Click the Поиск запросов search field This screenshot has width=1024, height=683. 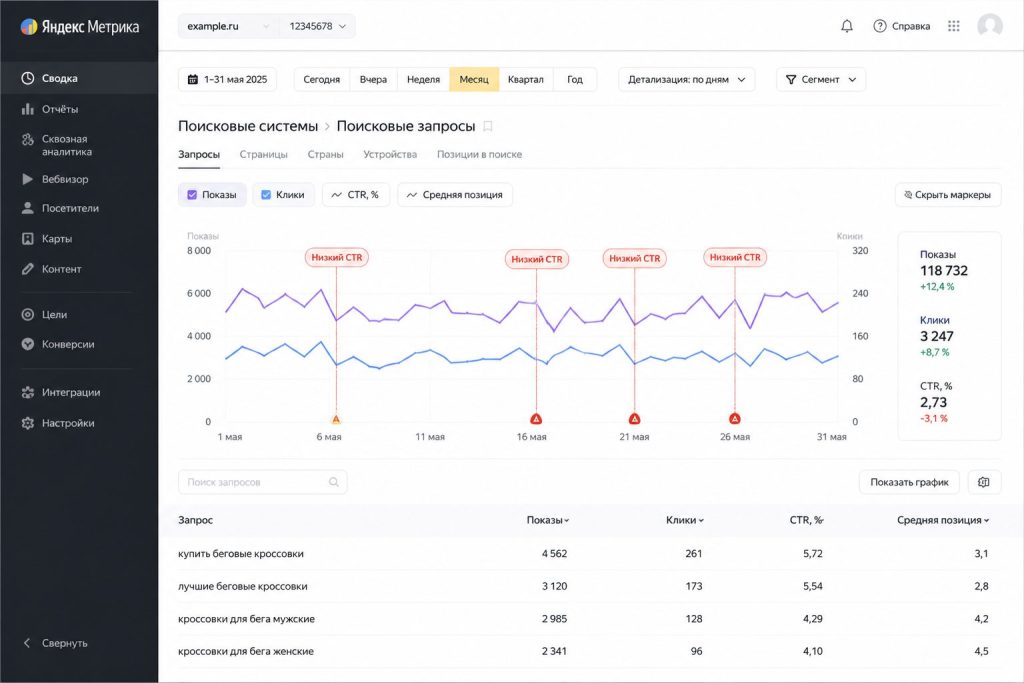263,482
